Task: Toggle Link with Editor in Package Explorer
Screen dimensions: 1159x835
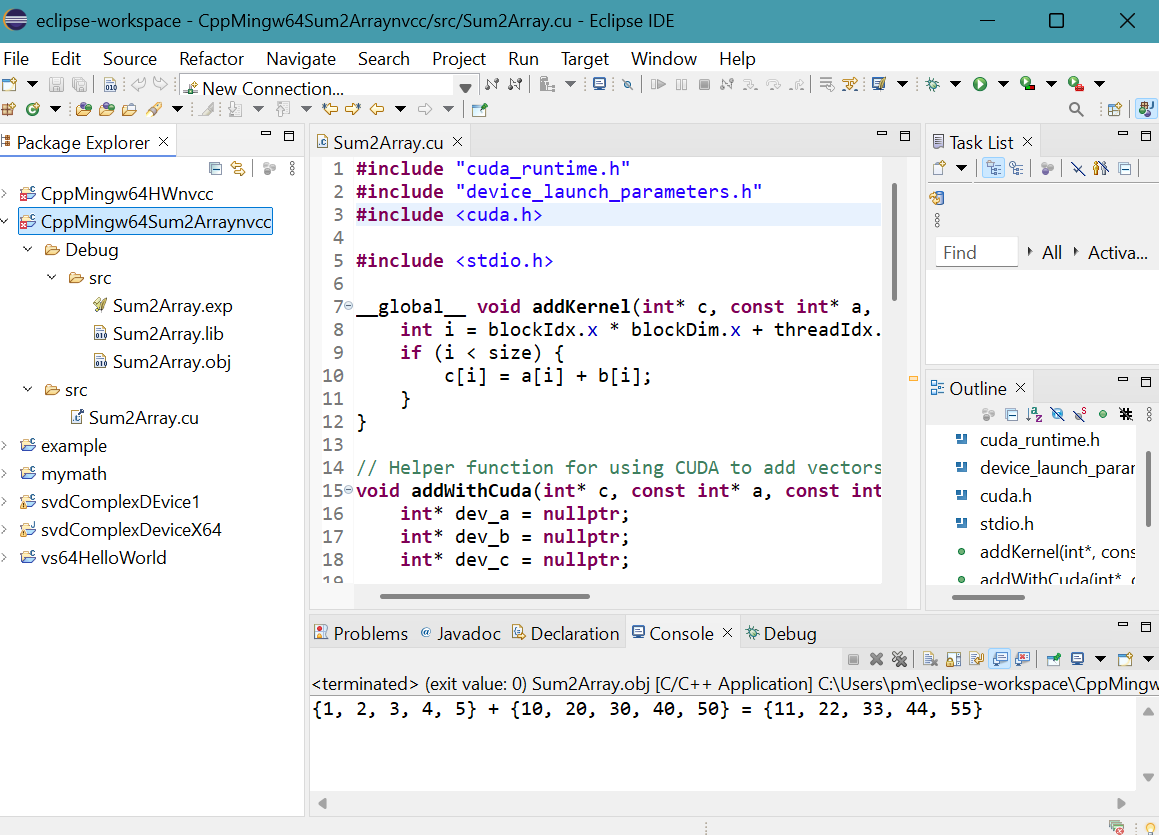Action: click(238, 168)
